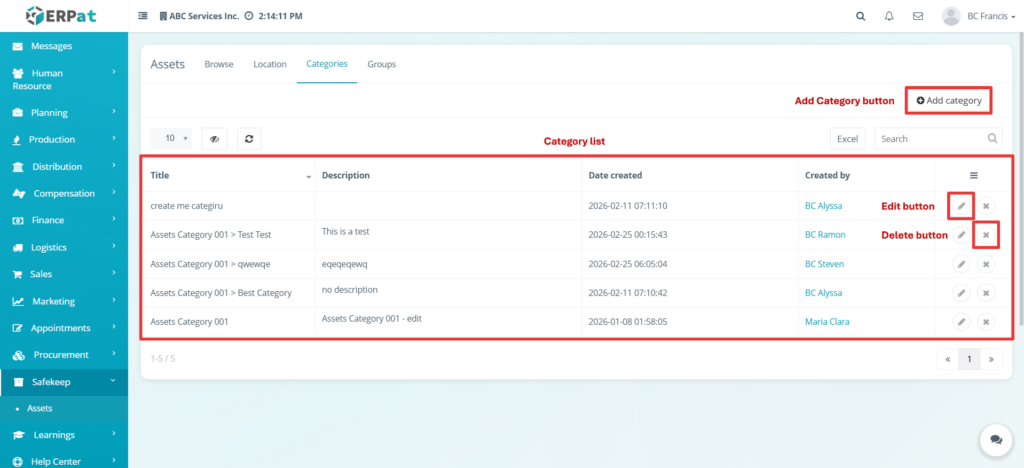Open the chat bubble icon

[x=995, y=439]
